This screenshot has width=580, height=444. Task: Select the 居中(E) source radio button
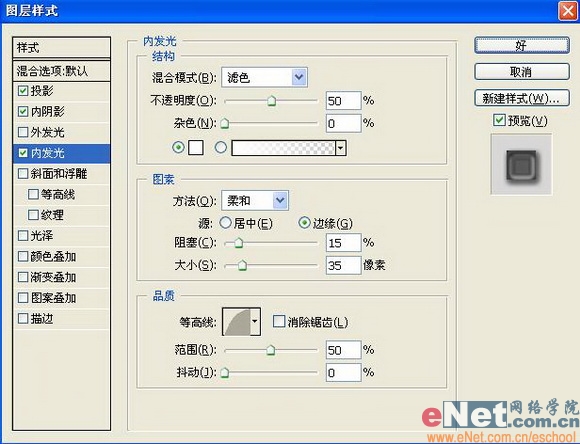coord(226,223)
